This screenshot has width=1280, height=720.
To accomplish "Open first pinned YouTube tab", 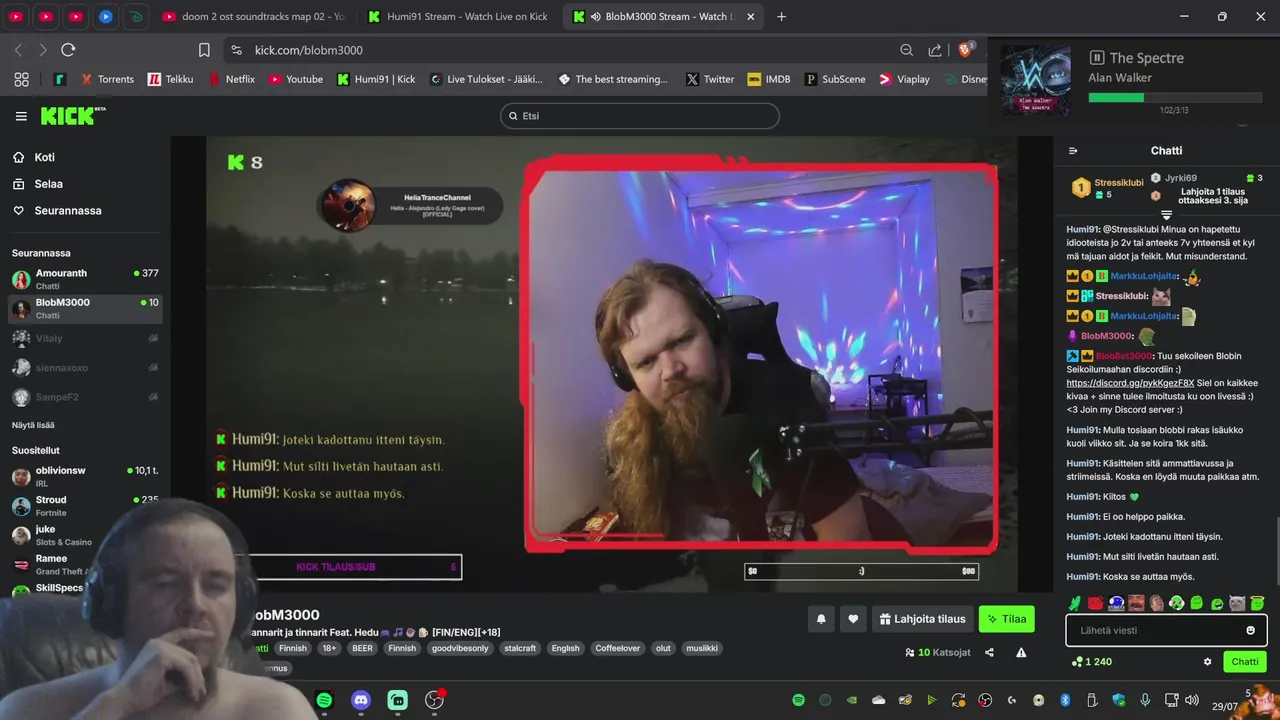I will (x=15, y=17).
